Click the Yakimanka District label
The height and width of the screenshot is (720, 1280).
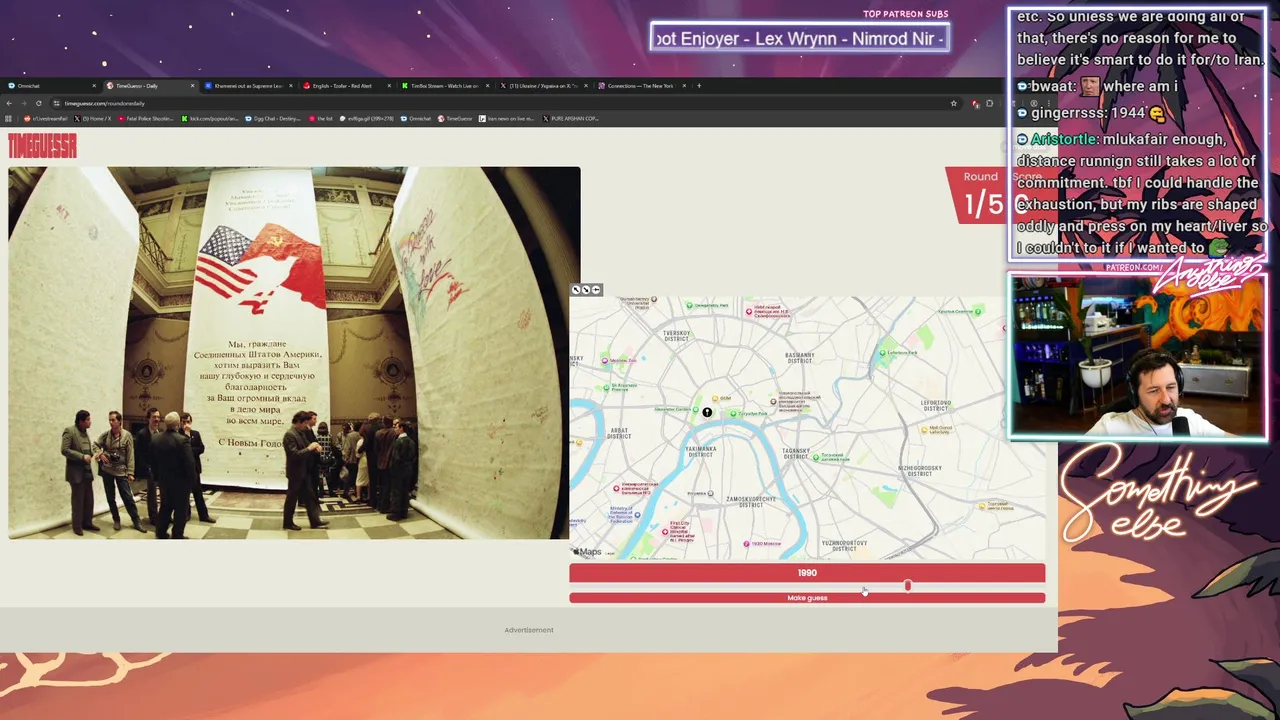point(700,451)
